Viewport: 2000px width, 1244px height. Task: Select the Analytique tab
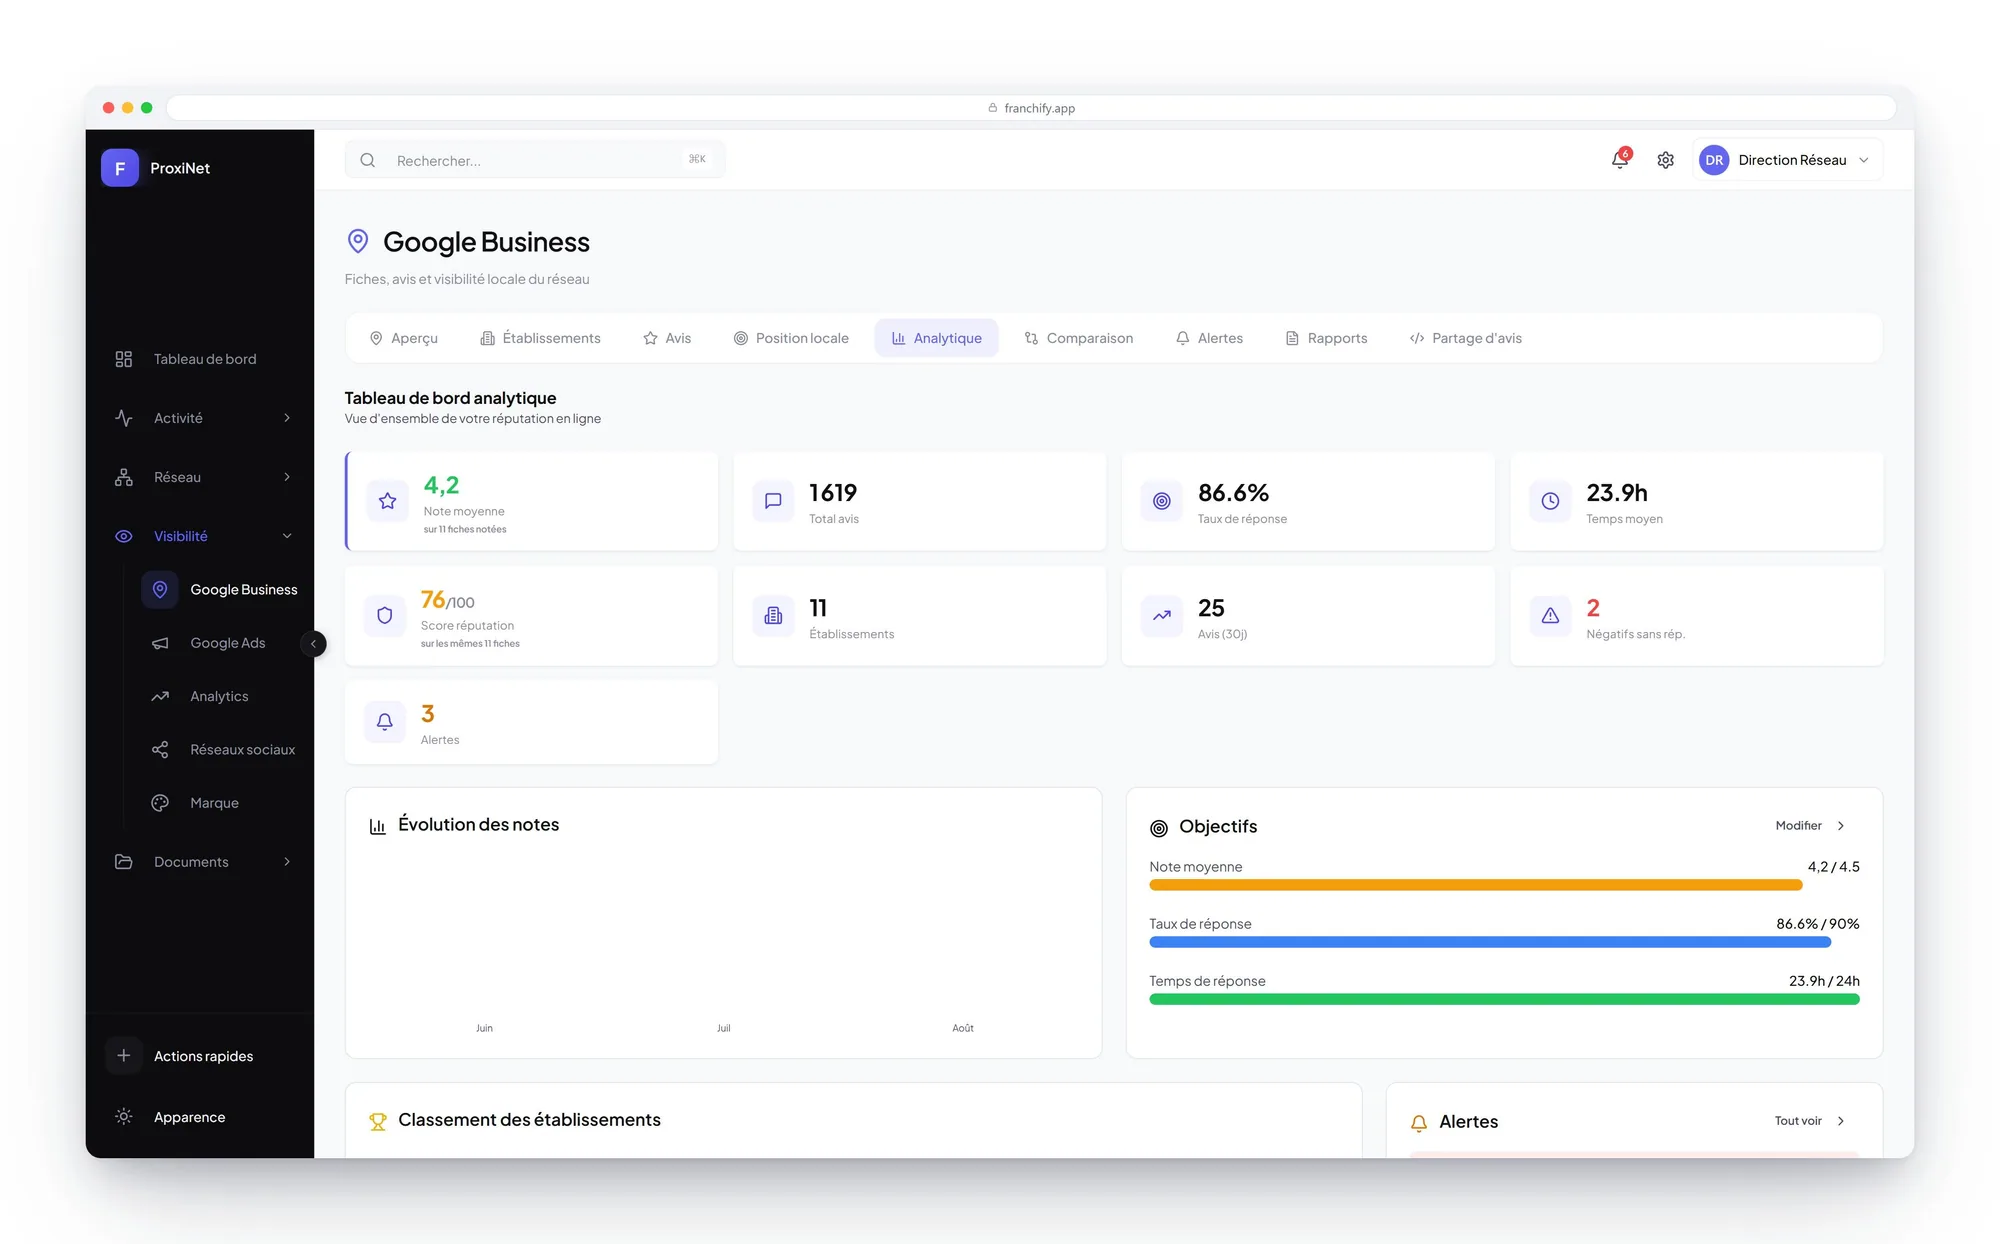point(937,338)
